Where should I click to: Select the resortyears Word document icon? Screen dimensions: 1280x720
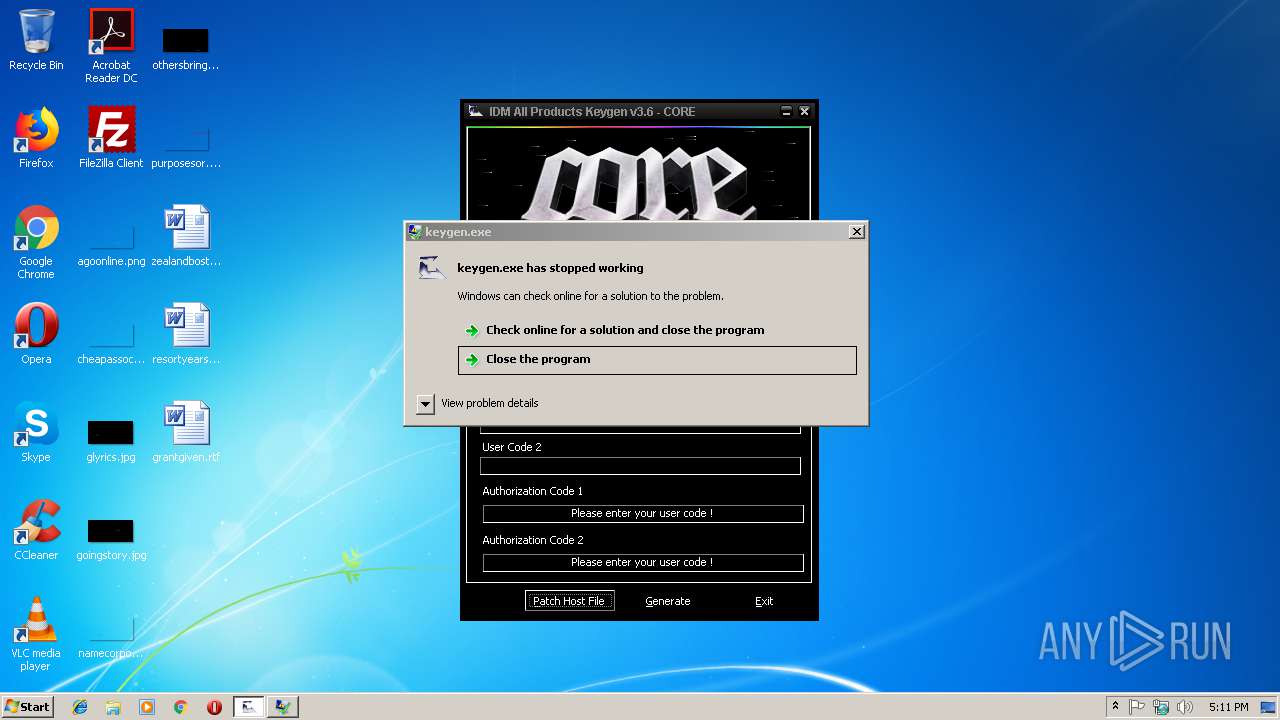186,334
